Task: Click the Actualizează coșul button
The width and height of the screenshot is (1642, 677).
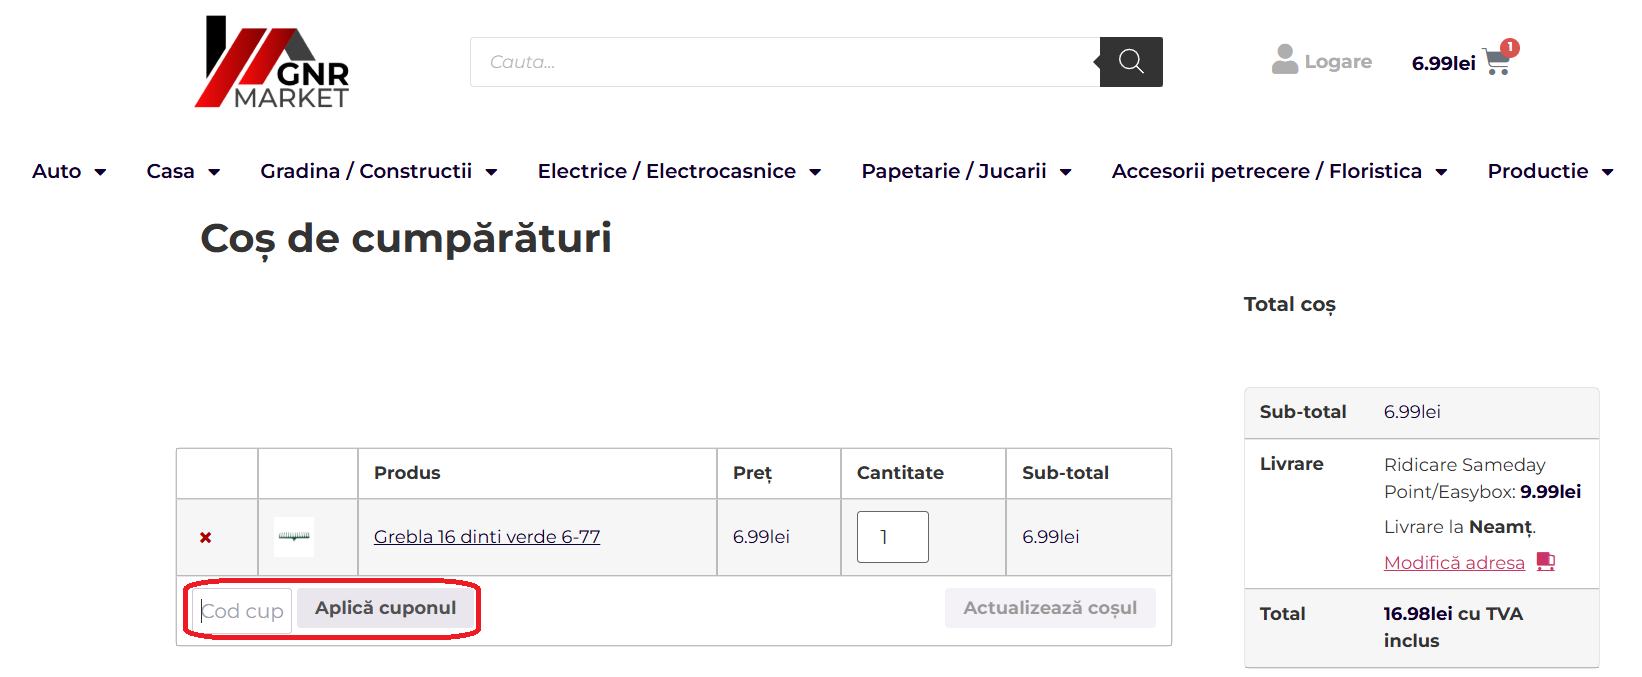Action: point(1050,608)
